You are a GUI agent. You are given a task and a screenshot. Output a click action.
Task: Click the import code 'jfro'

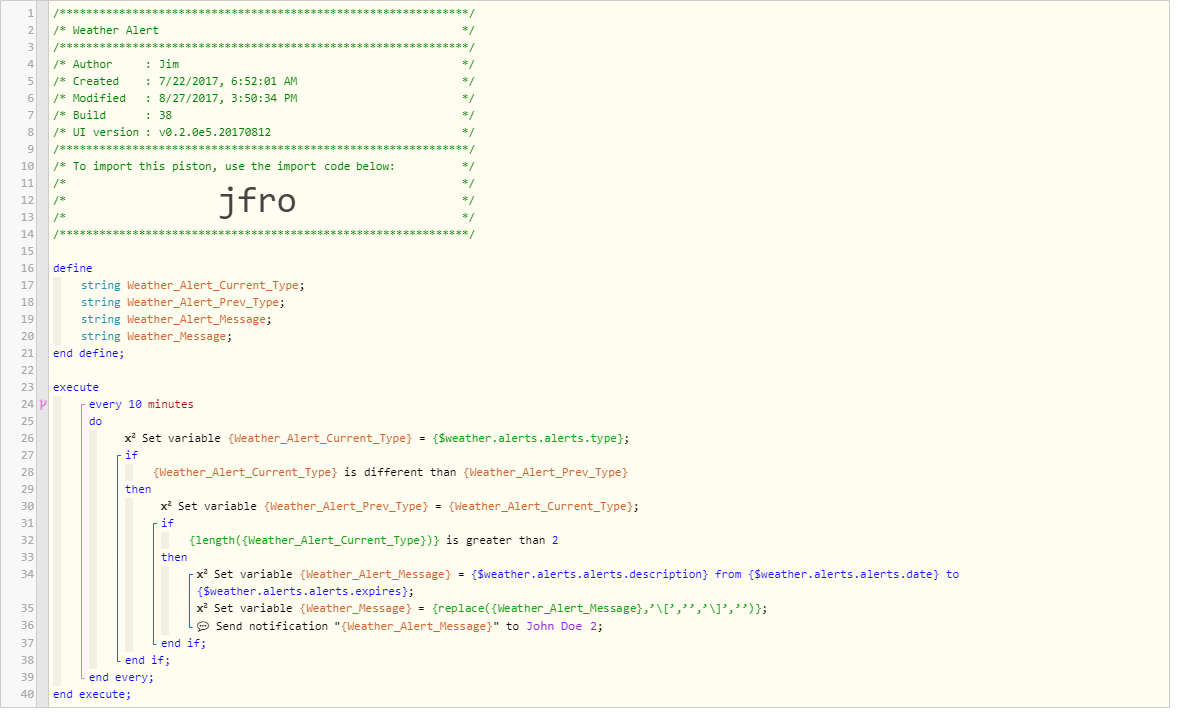257,201
